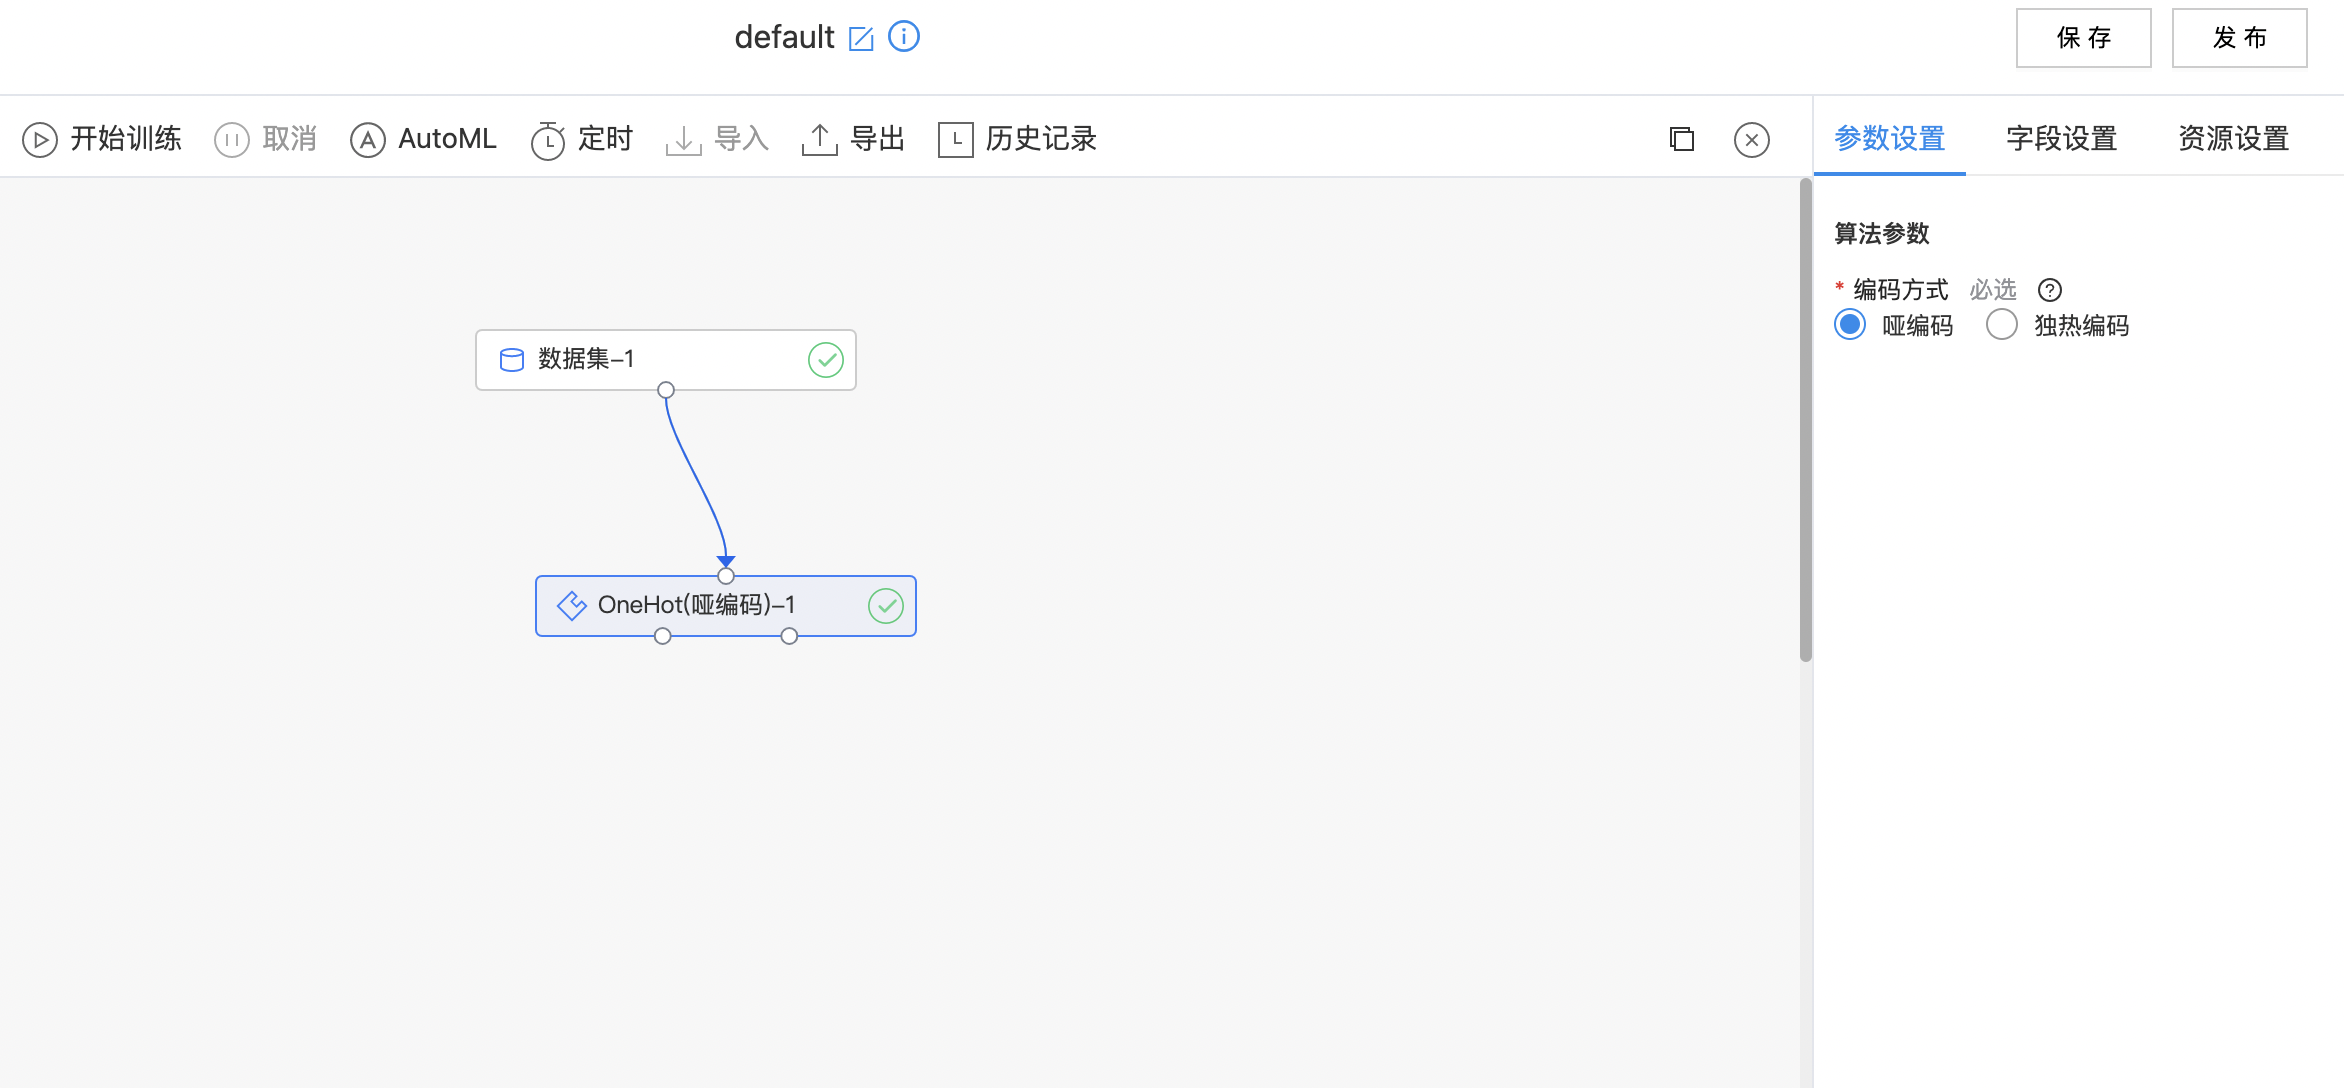Image resolution: width=2344 pixels, height=1088 pixels.
Task: Click the 发布 button
Action: pos(2240,38)
